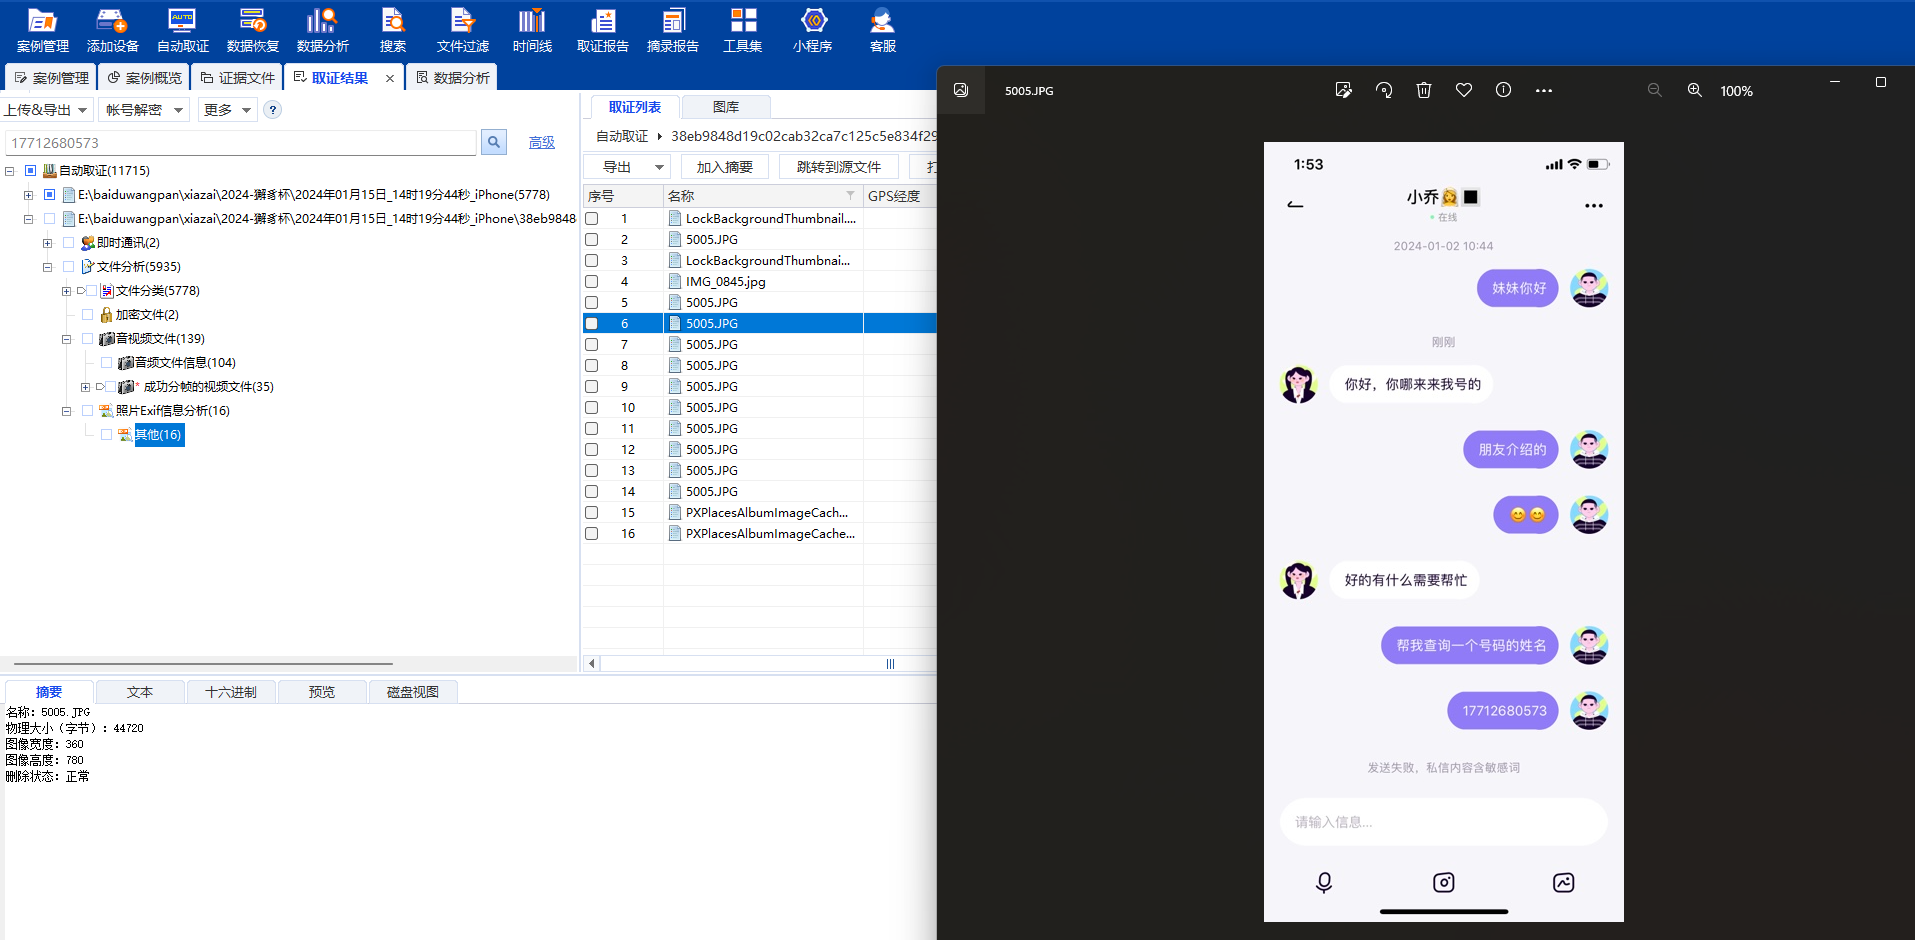1915x940 pixels.
Task: Click the gallery icon left of 5005.JPG title
Action: point(961,90)
